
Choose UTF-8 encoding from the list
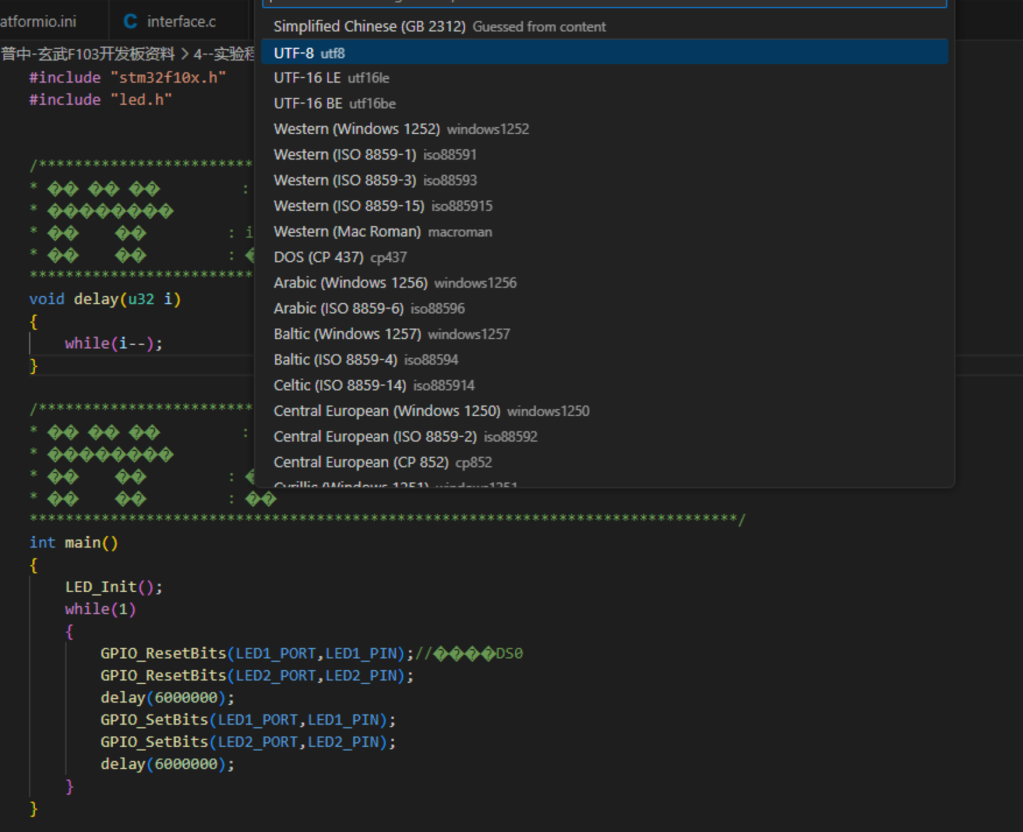point(309,52)
